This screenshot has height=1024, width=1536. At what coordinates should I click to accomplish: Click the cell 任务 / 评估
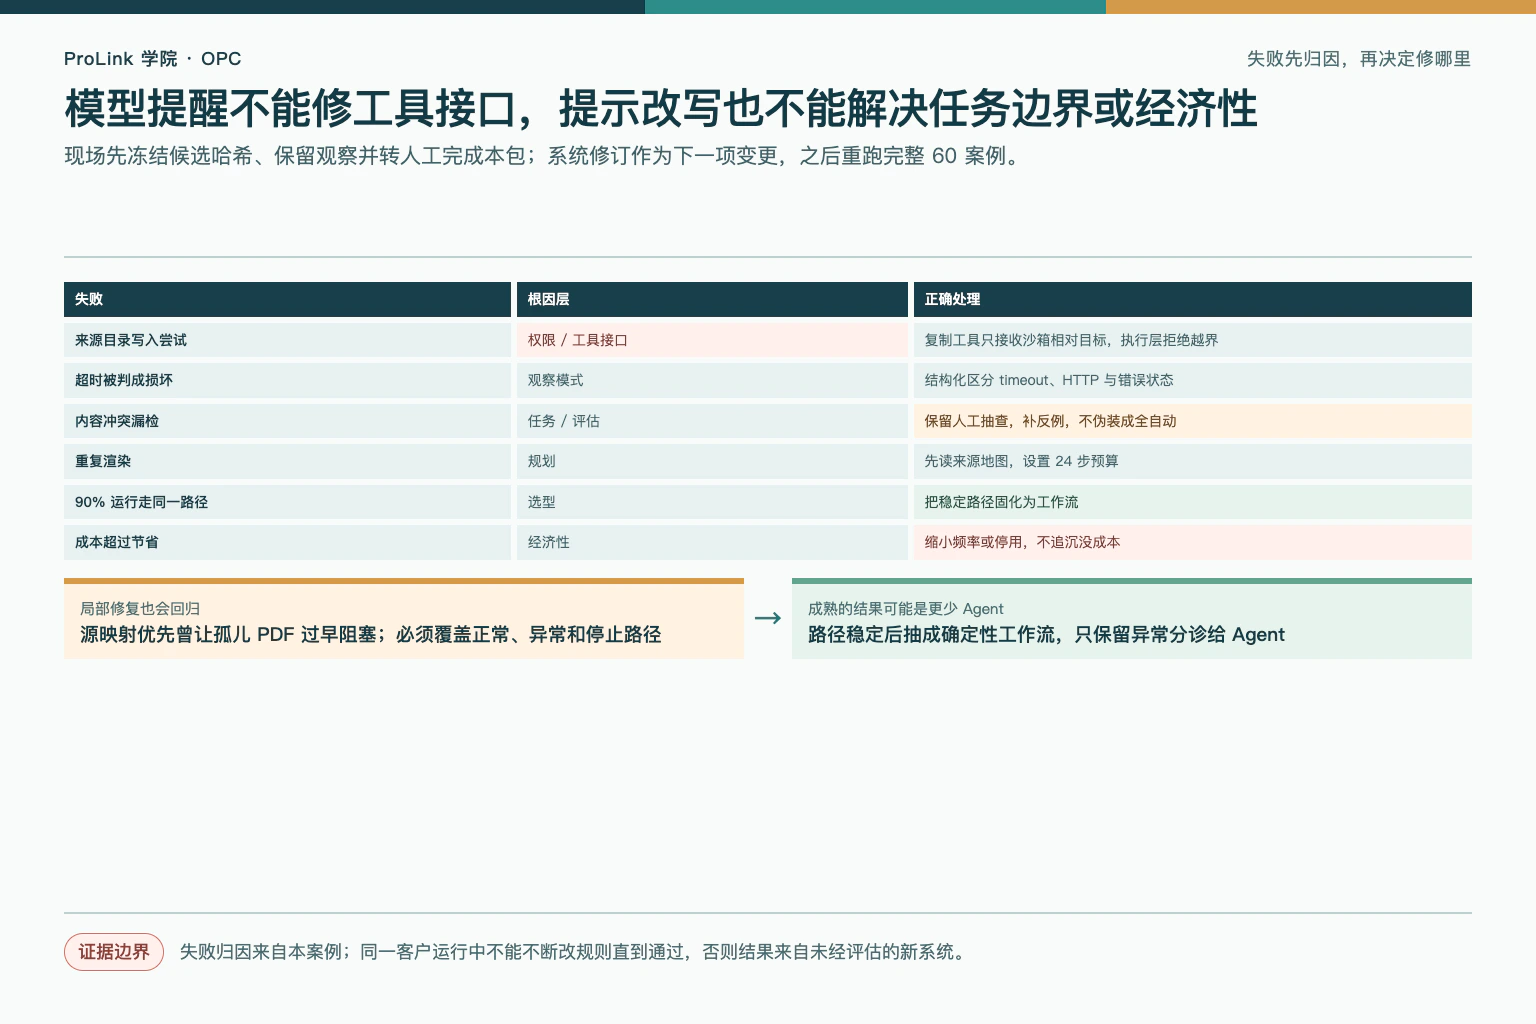click(x=712, y=421)
